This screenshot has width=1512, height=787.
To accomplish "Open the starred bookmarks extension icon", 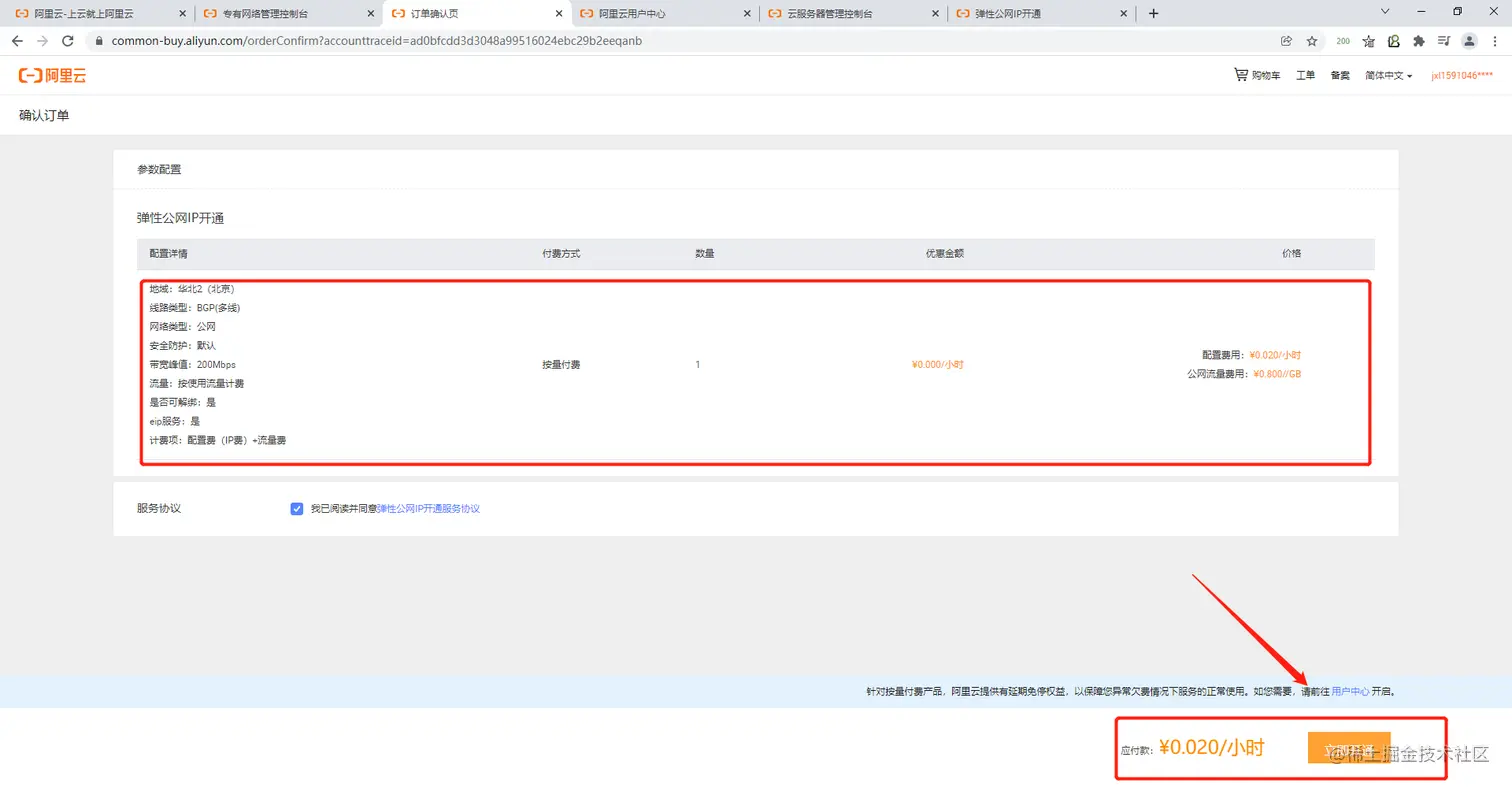I will (x=1368, y=41).
